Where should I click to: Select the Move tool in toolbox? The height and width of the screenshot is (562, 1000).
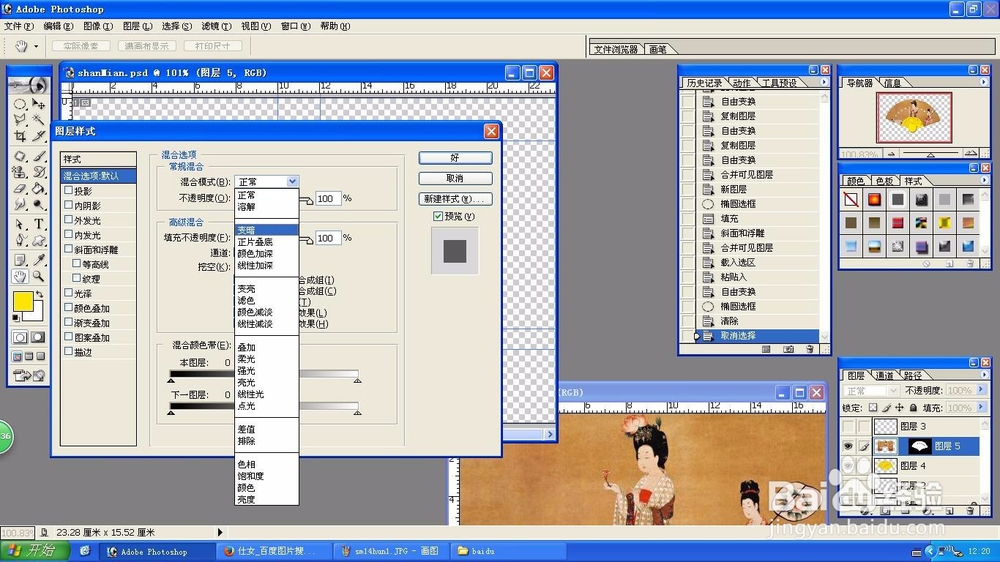pos(38,103)
